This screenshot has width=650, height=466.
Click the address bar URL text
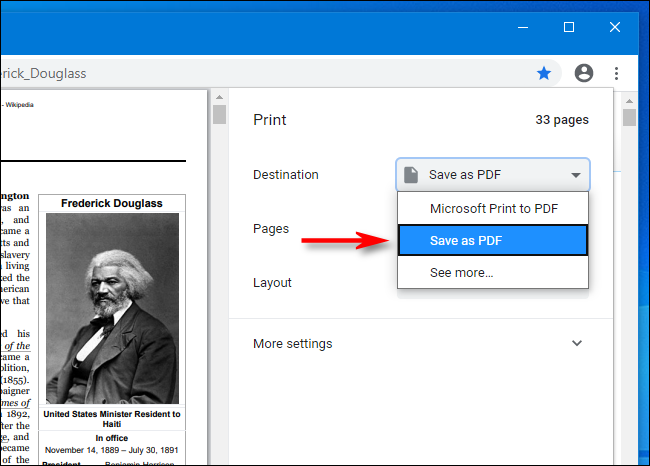point(43,73)
